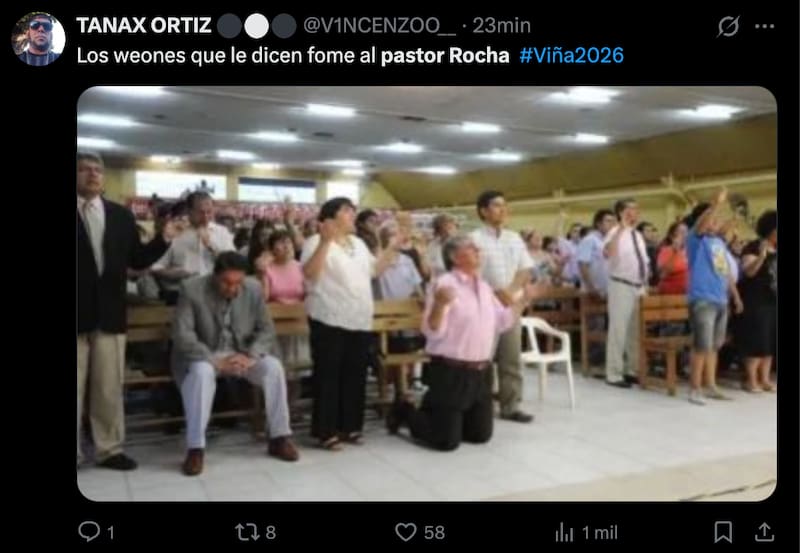Open the #Viña2026 hashtag
The width and height of the screenshot is (800, 553).
[571, 55]
